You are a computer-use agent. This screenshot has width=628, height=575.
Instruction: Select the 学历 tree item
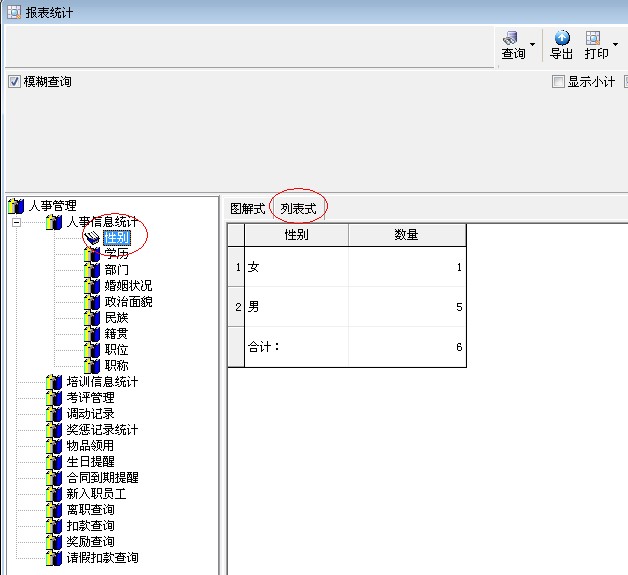[117, 254]
